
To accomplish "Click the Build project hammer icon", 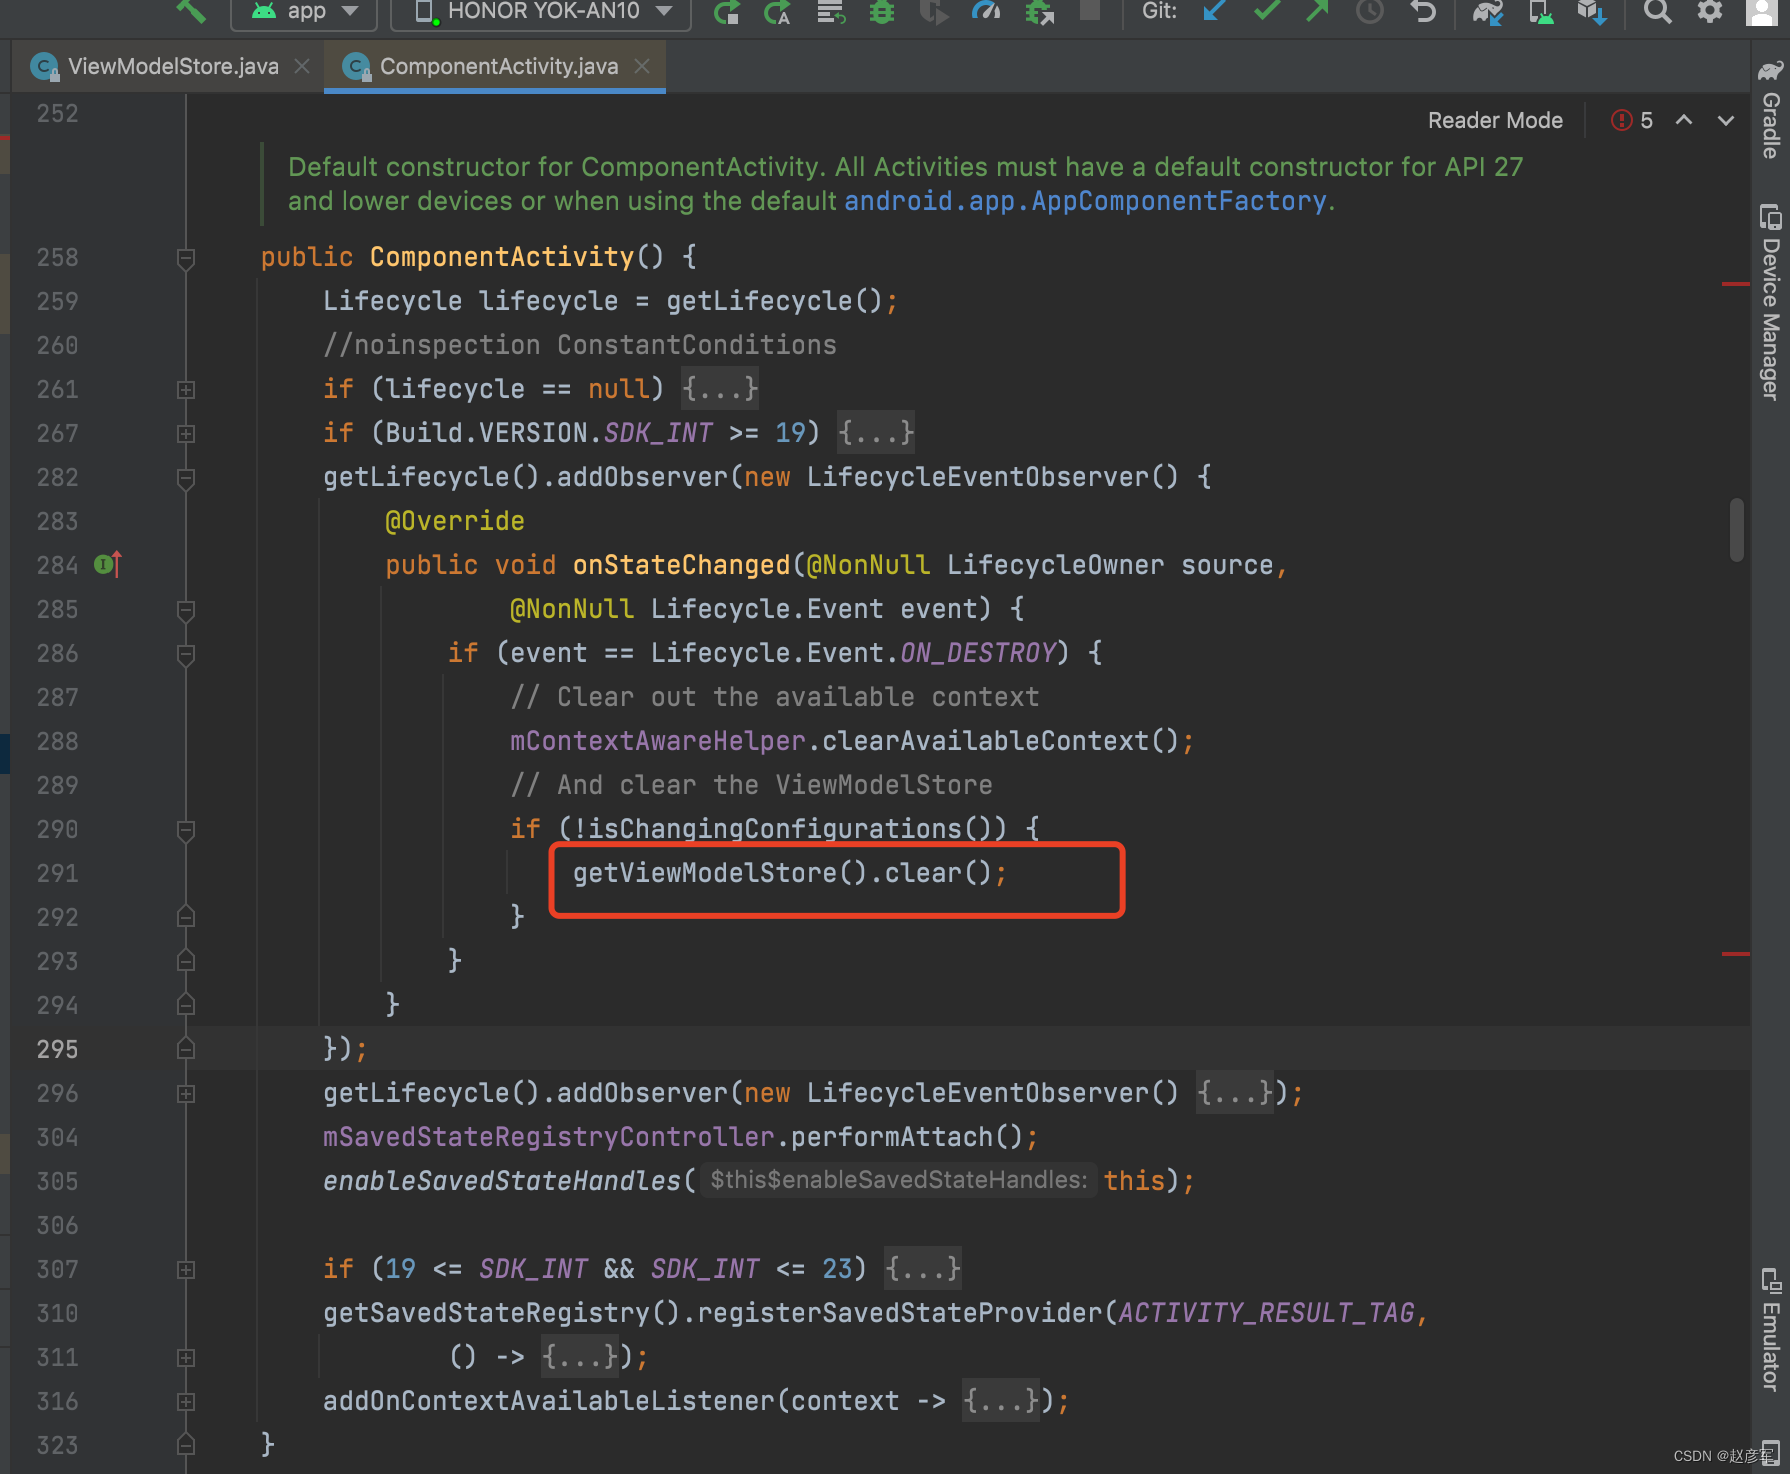I will 190,12.
